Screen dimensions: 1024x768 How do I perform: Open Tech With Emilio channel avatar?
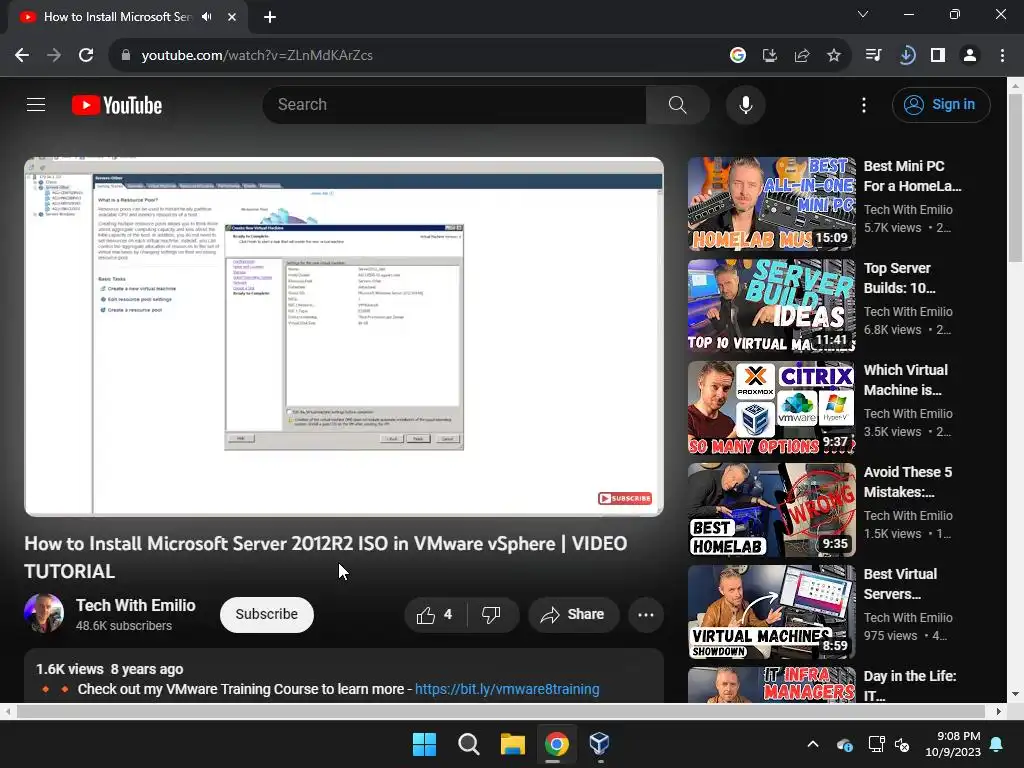44,613
